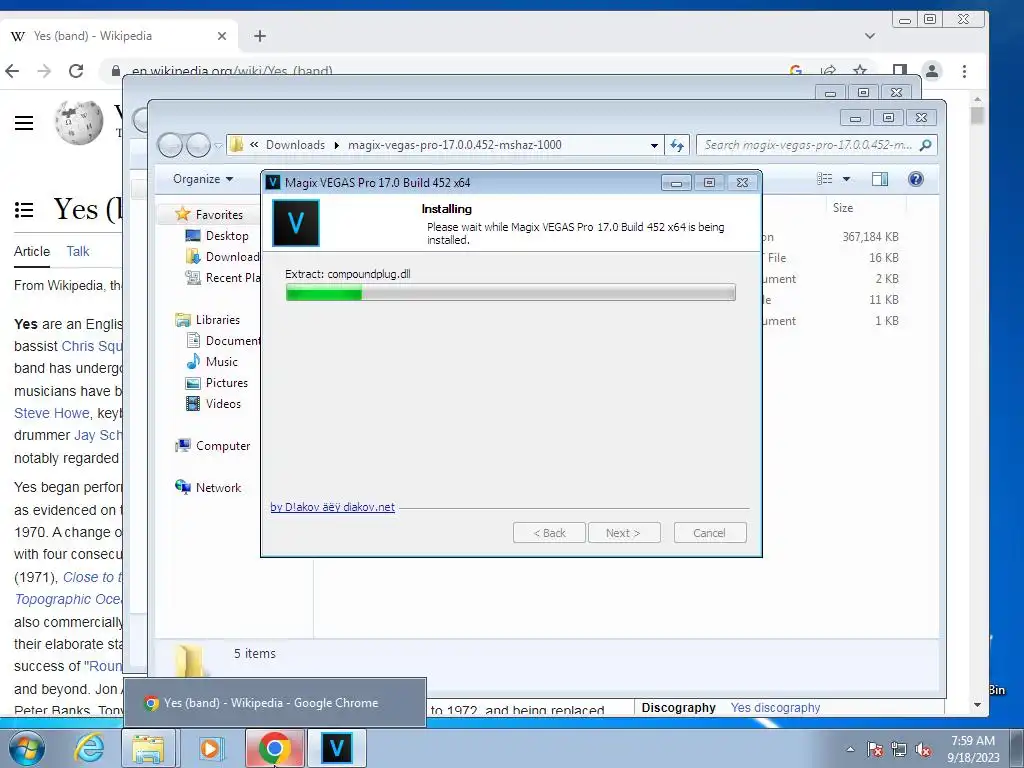The height and width of the screenshot is (768, 1024).
Task: Toggle Chrome side panel icon
Action: coord(899,71)
